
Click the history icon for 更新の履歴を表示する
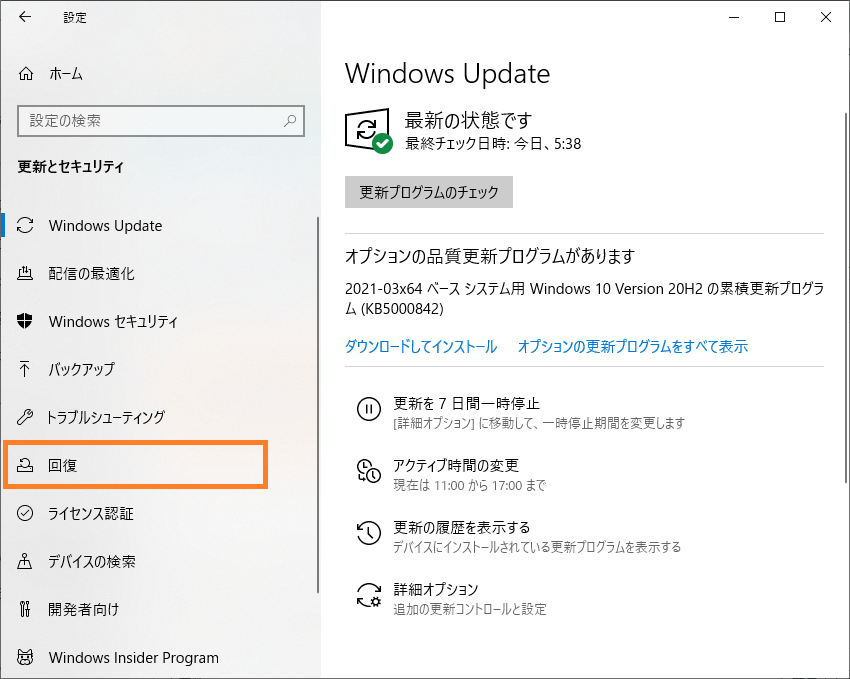tap(369, 533)
